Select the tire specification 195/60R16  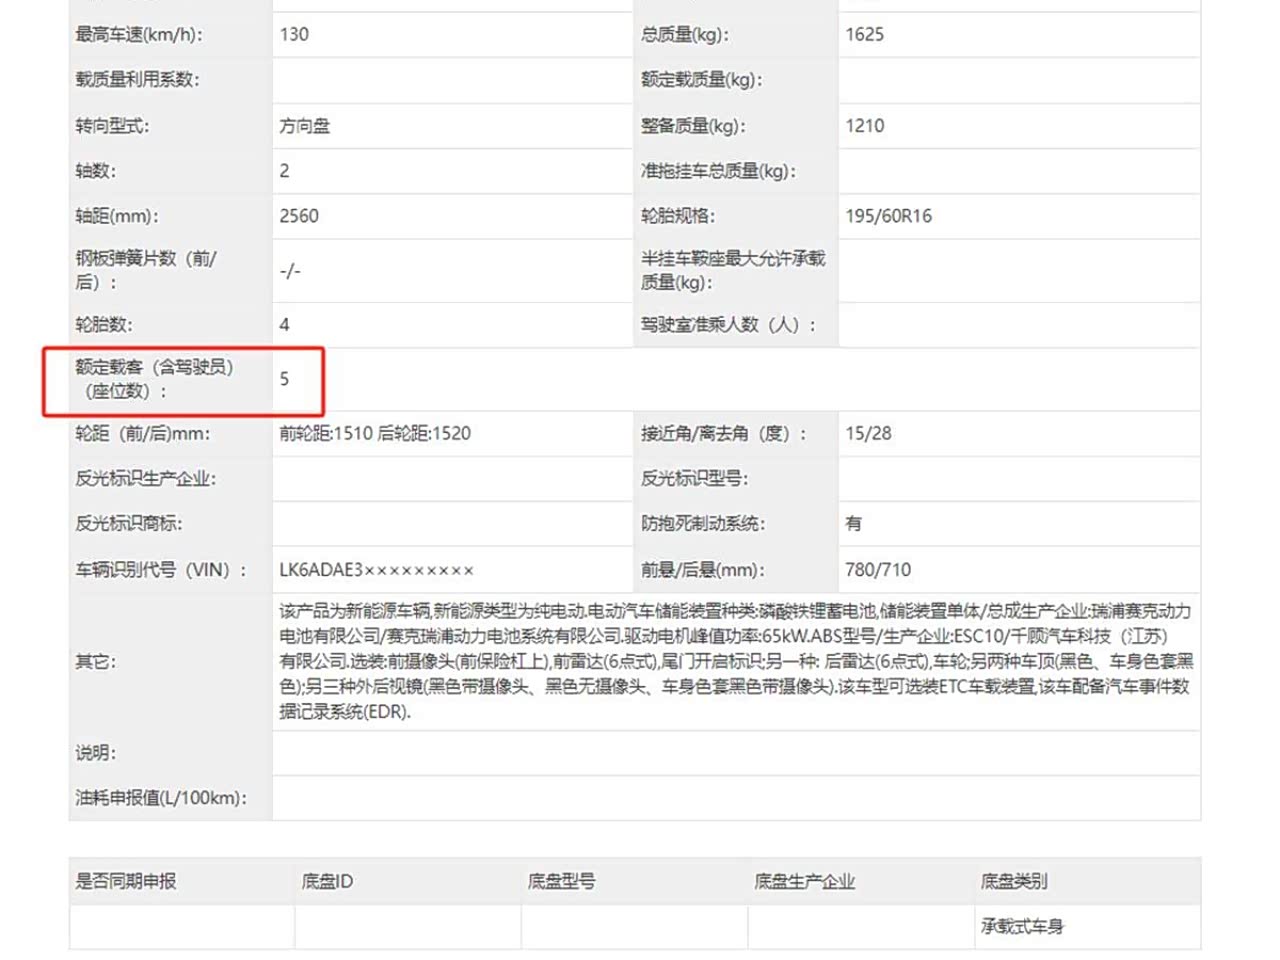point(888,216)
